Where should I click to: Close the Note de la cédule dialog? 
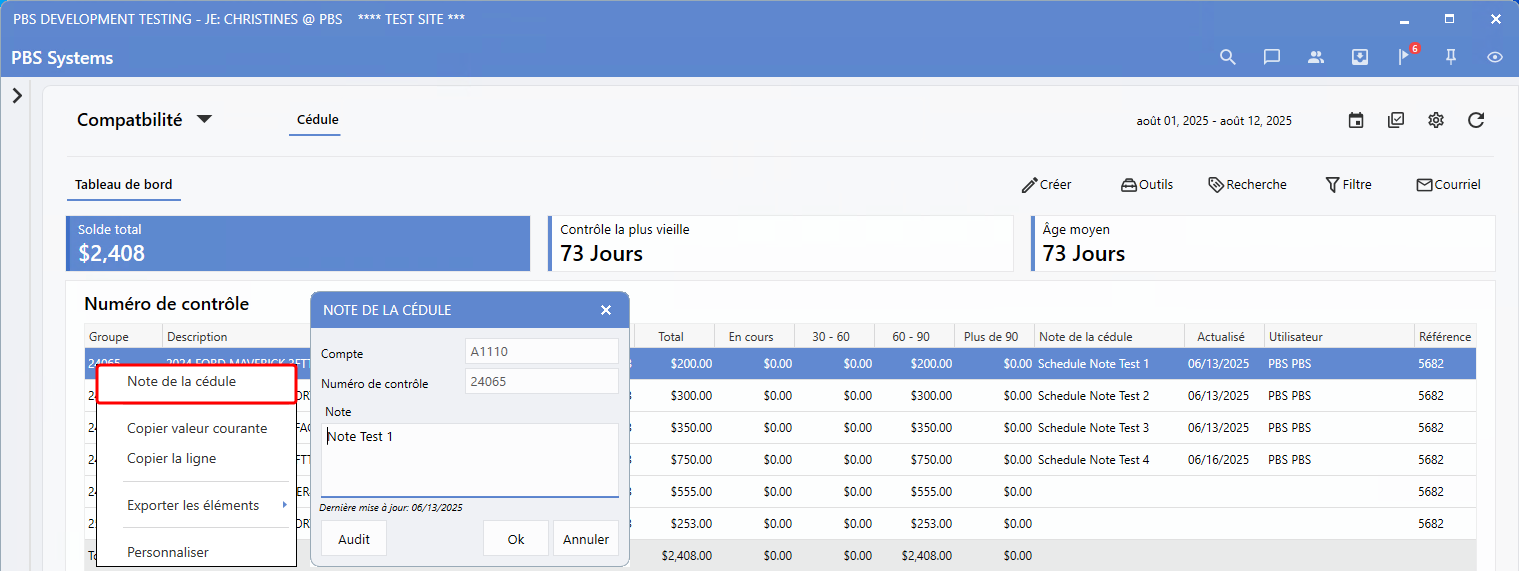pos(606,310)
